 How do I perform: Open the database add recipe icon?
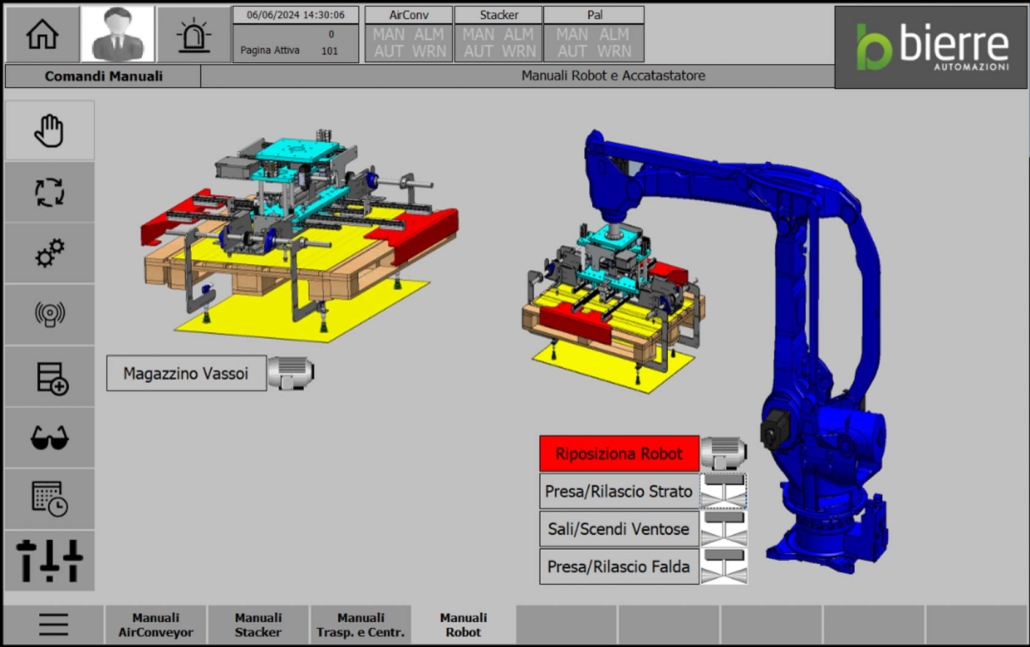pyautogui.click(x=50, y=377)
